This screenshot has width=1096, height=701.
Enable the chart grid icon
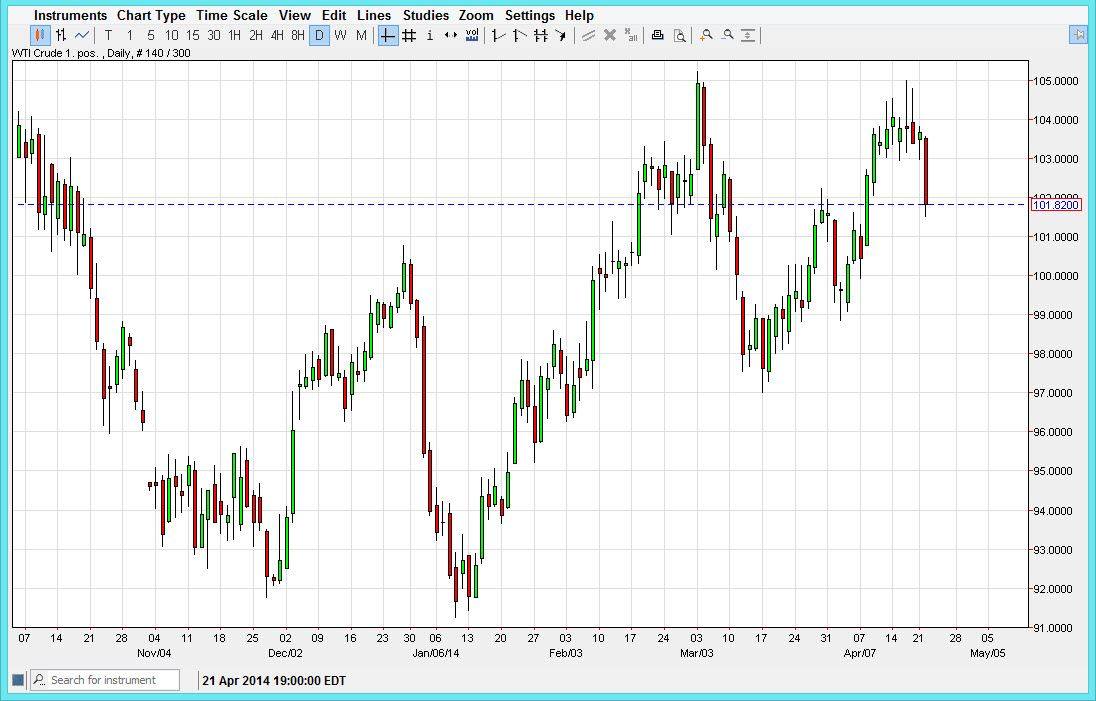[409, 35]
